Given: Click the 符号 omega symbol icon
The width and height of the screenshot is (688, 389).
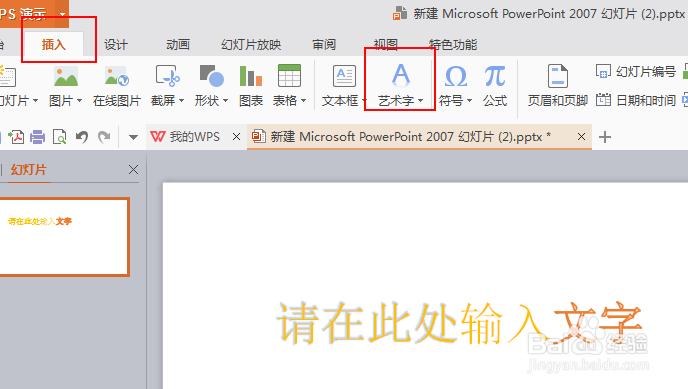Looking at the screenshot, I should [x=455, y=76].
